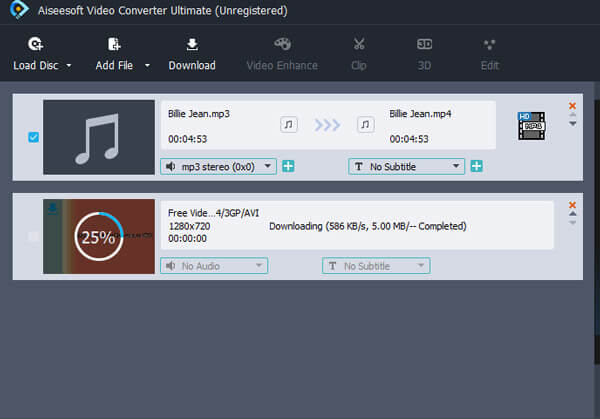Open the Video Enhance palette icon

tap(282, 44)
